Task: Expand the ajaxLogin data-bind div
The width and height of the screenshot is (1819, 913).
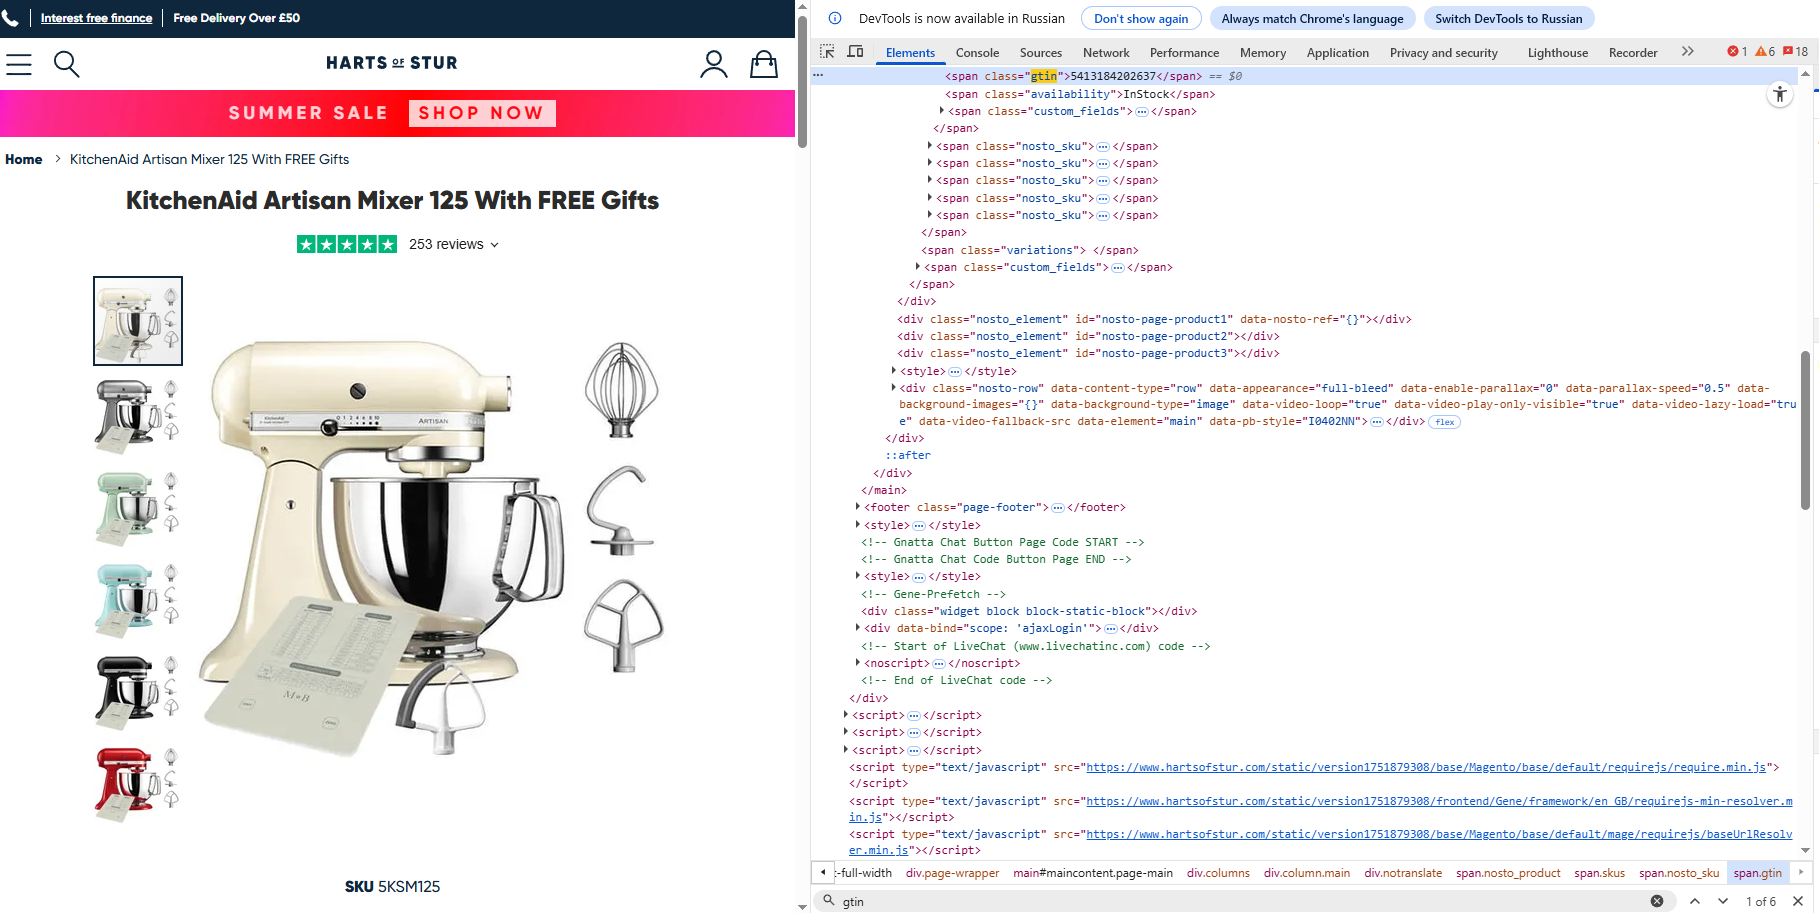Action: click(x=858, y=628)
